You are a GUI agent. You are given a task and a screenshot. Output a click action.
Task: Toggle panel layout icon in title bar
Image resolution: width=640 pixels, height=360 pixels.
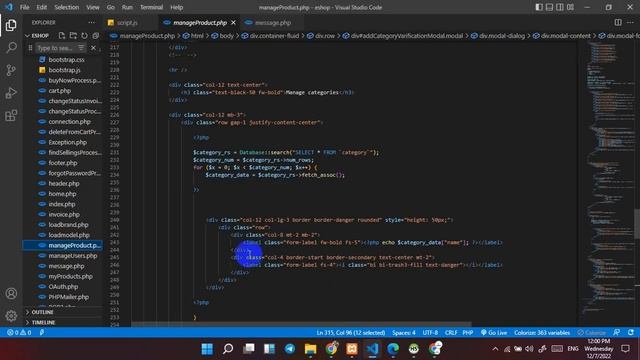(549, 7)
